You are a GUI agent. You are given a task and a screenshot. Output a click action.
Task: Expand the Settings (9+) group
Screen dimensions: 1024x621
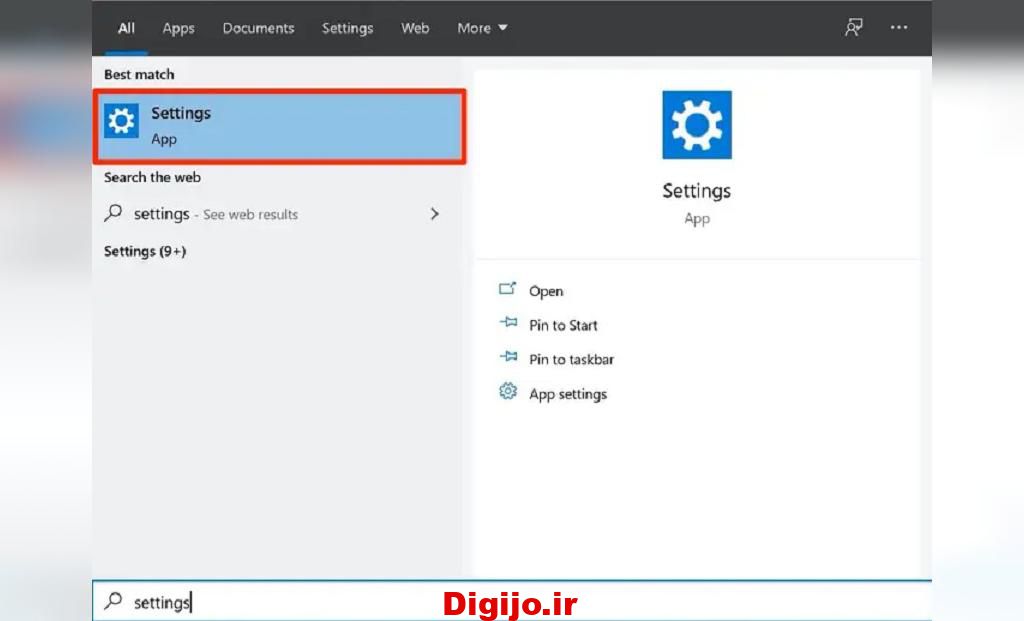pyautogui.click(x=145, y=251)
